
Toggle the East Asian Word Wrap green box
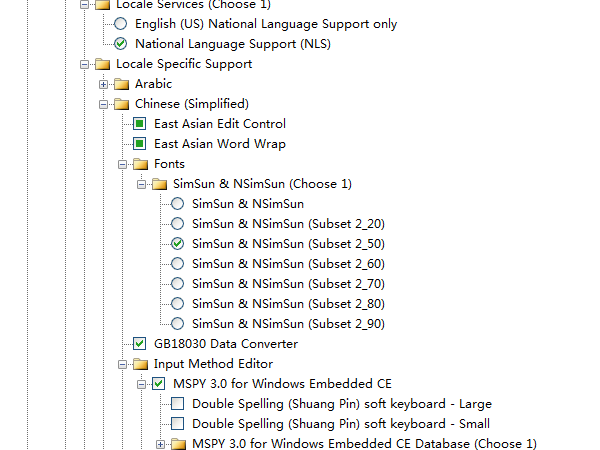tap(140, 144)
